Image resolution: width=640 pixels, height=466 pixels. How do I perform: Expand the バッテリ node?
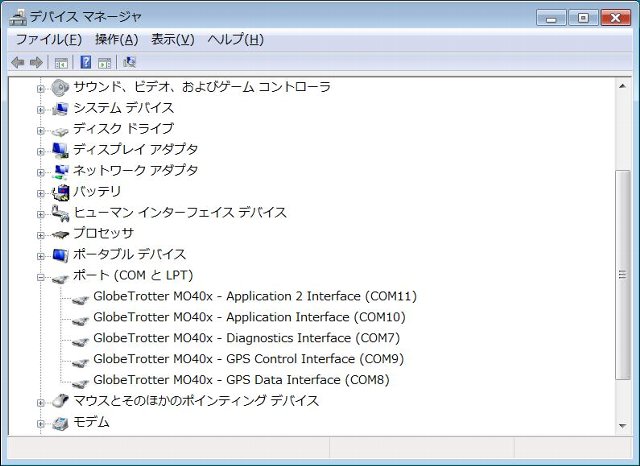coord(40,193)
